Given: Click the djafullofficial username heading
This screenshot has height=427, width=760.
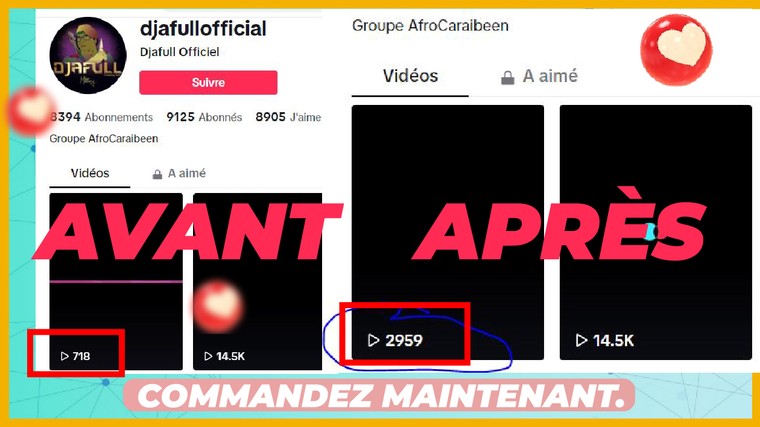Looking at the screenshot, I should point(203,29).
